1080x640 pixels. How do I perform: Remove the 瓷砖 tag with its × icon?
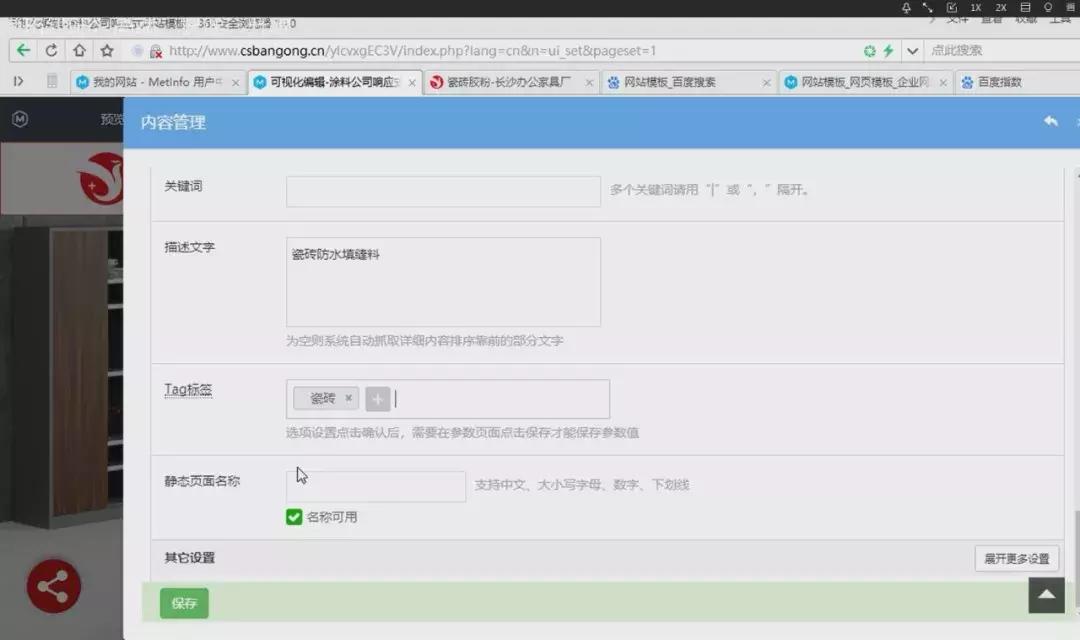[x=348, y=398]
